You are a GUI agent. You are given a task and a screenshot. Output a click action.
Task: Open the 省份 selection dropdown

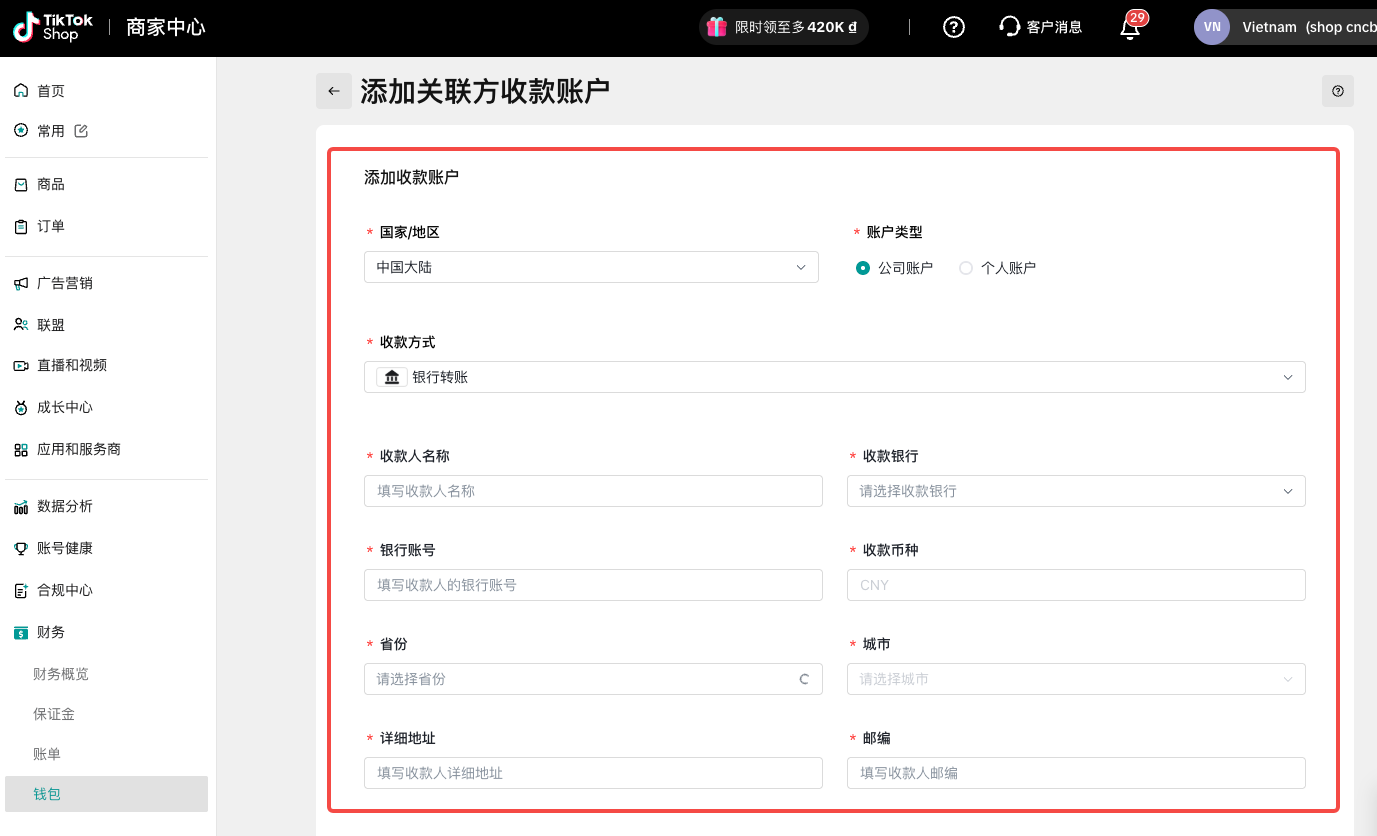click(592, 679)
